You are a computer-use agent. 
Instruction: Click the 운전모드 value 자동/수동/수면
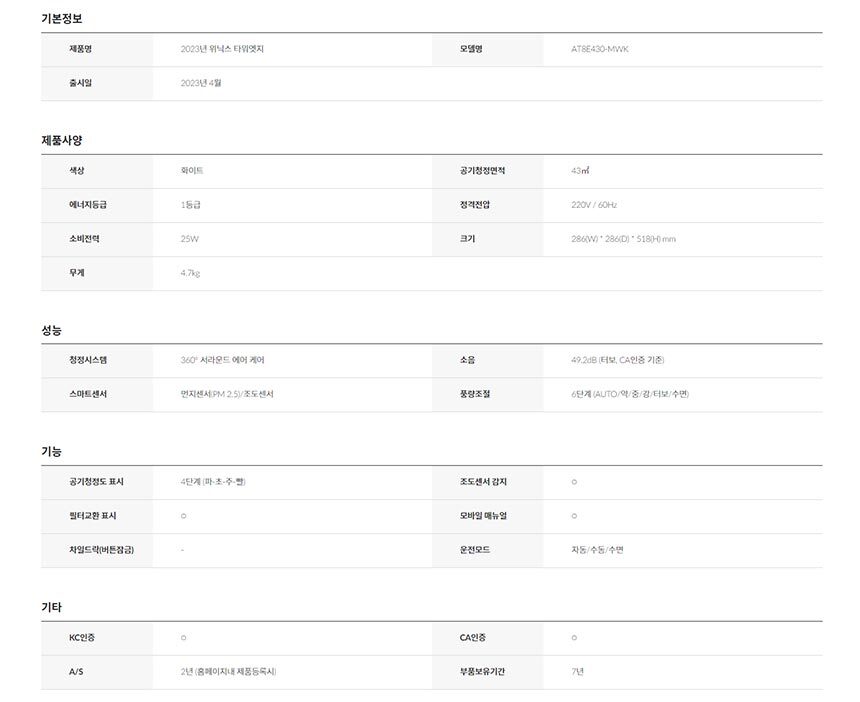point(597,550)
